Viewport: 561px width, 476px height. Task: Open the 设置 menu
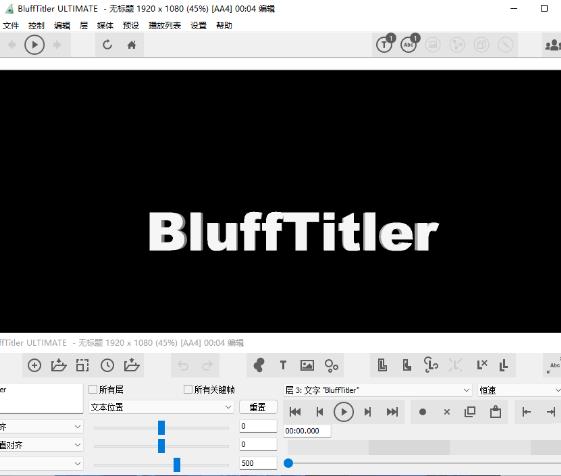point(198,25)
